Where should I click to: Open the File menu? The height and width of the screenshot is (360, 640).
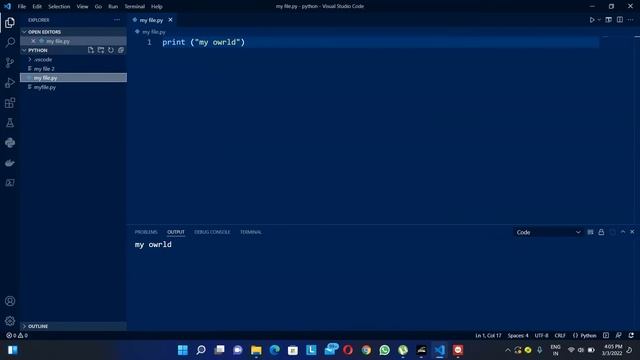click(x=22, y=6)
